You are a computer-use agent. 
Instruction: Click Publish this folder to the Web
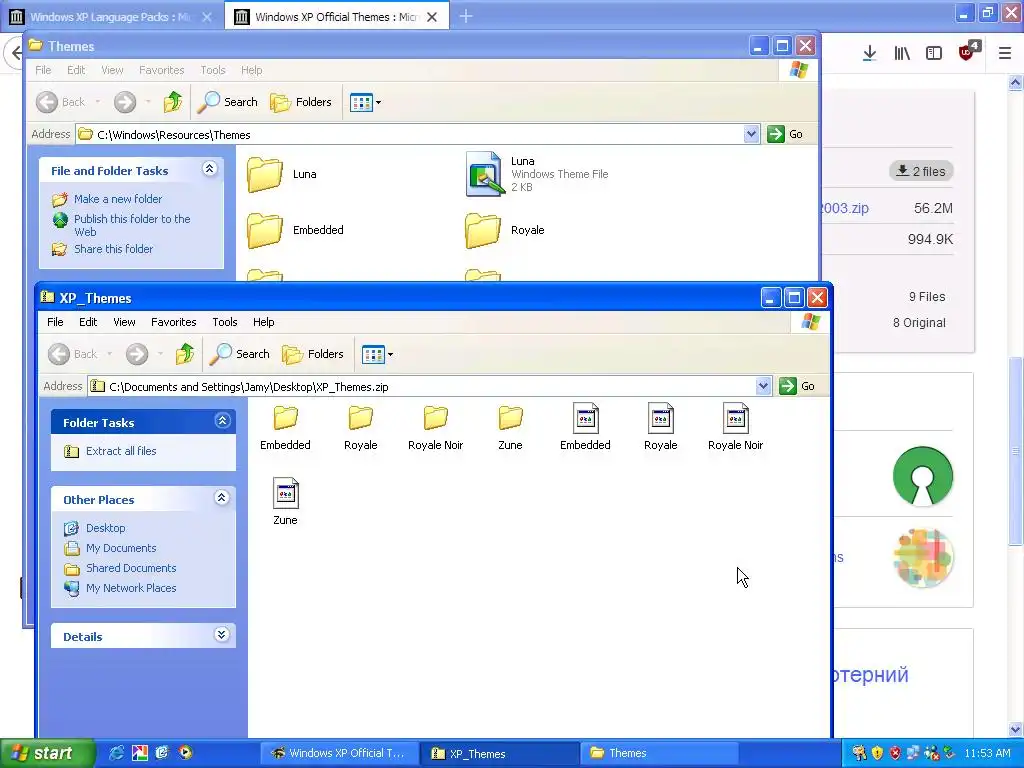click(x=123, y=225)
